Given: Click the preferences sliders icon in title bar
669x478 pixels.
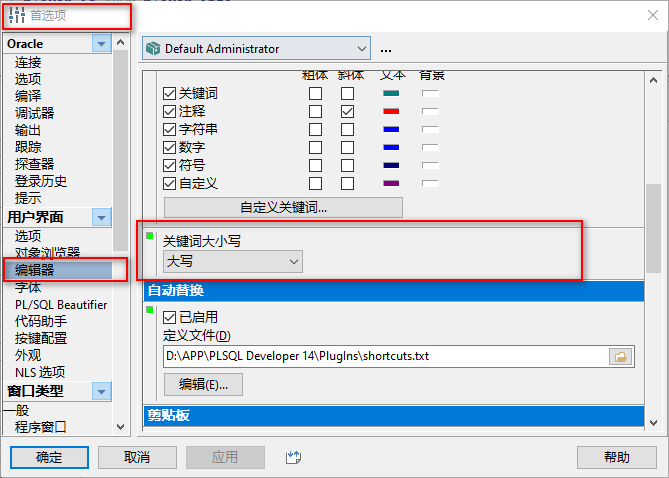Looking at the screenshot, I should pyautogui.click(x=17, y=15).
